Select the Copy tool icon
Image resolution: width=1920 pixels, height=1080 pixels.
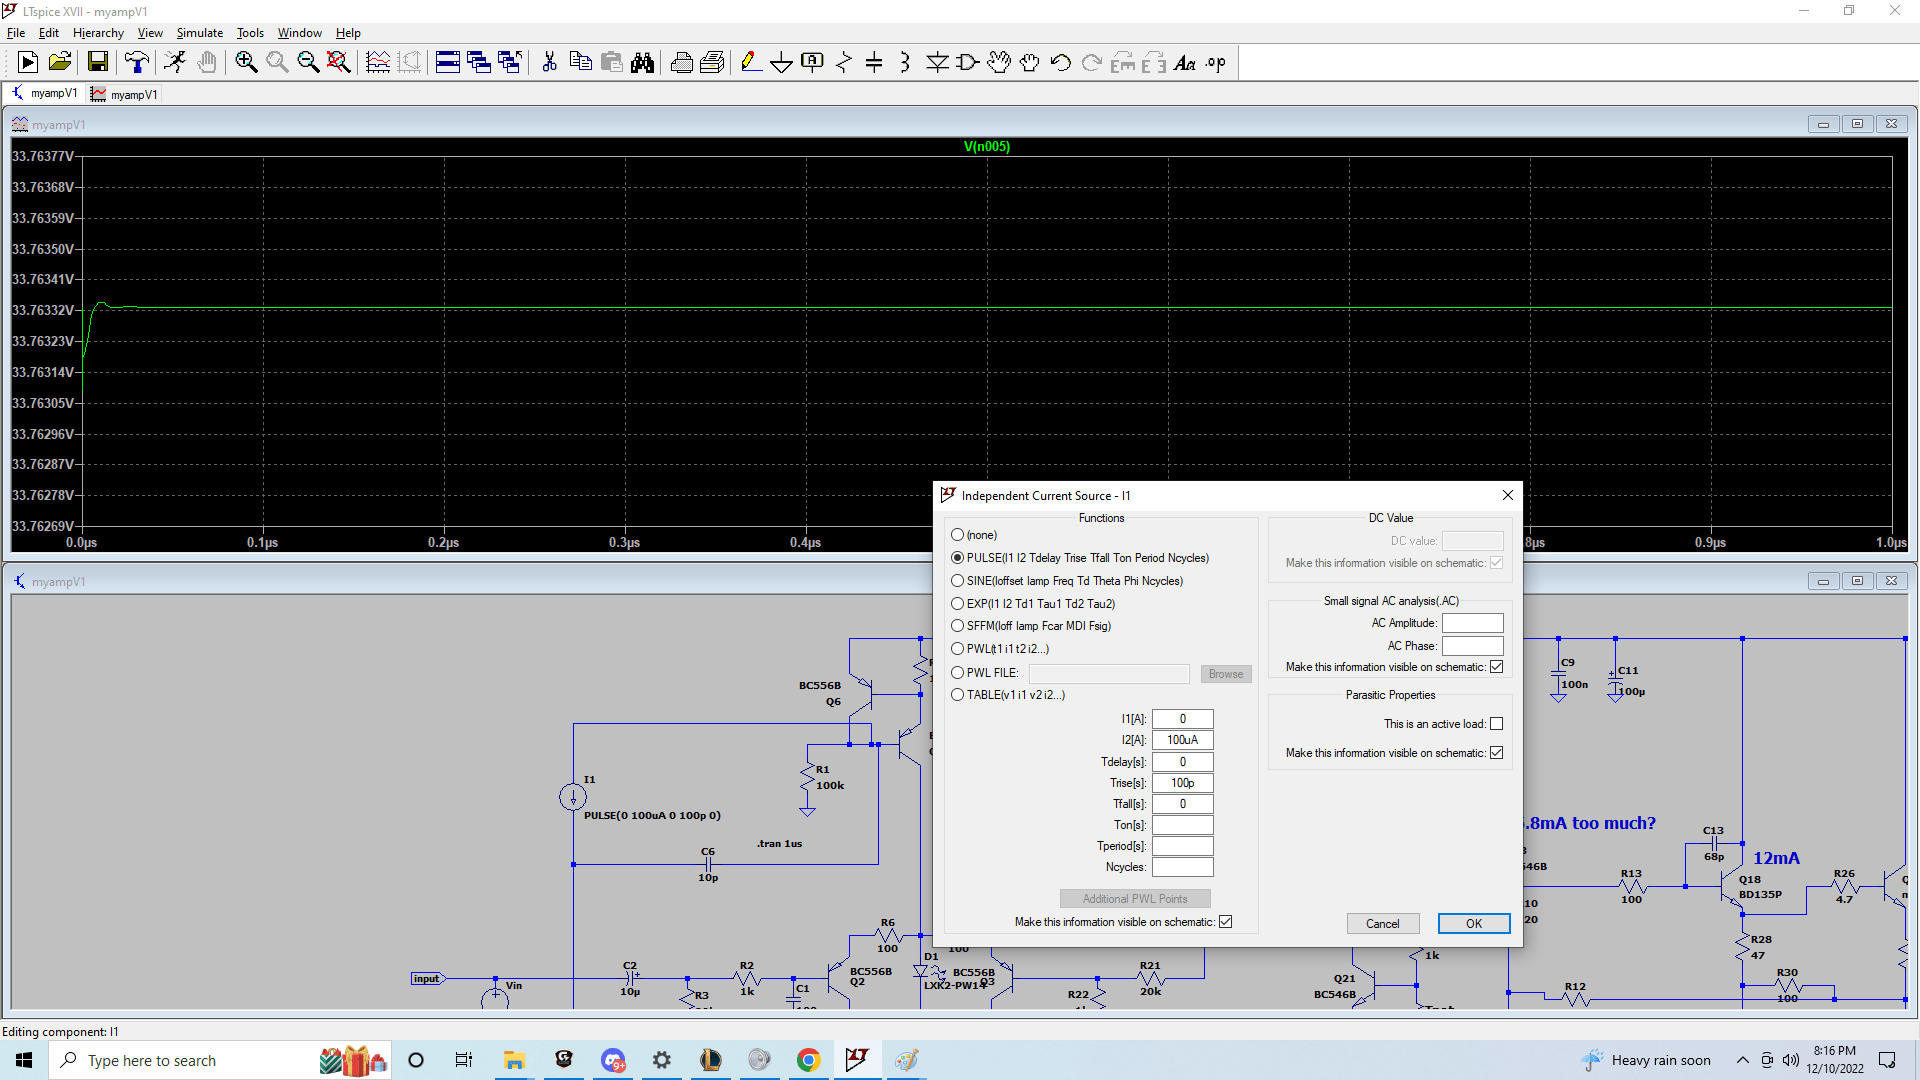[x=580, y=63]
